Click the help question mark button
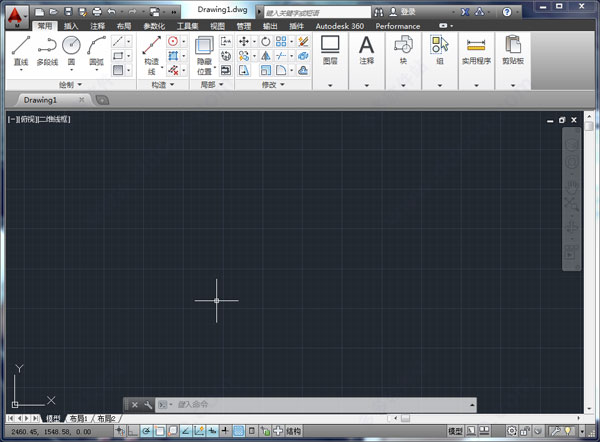Screen dimensions: 600x442 pyautogui.click(x=507, y=12)
